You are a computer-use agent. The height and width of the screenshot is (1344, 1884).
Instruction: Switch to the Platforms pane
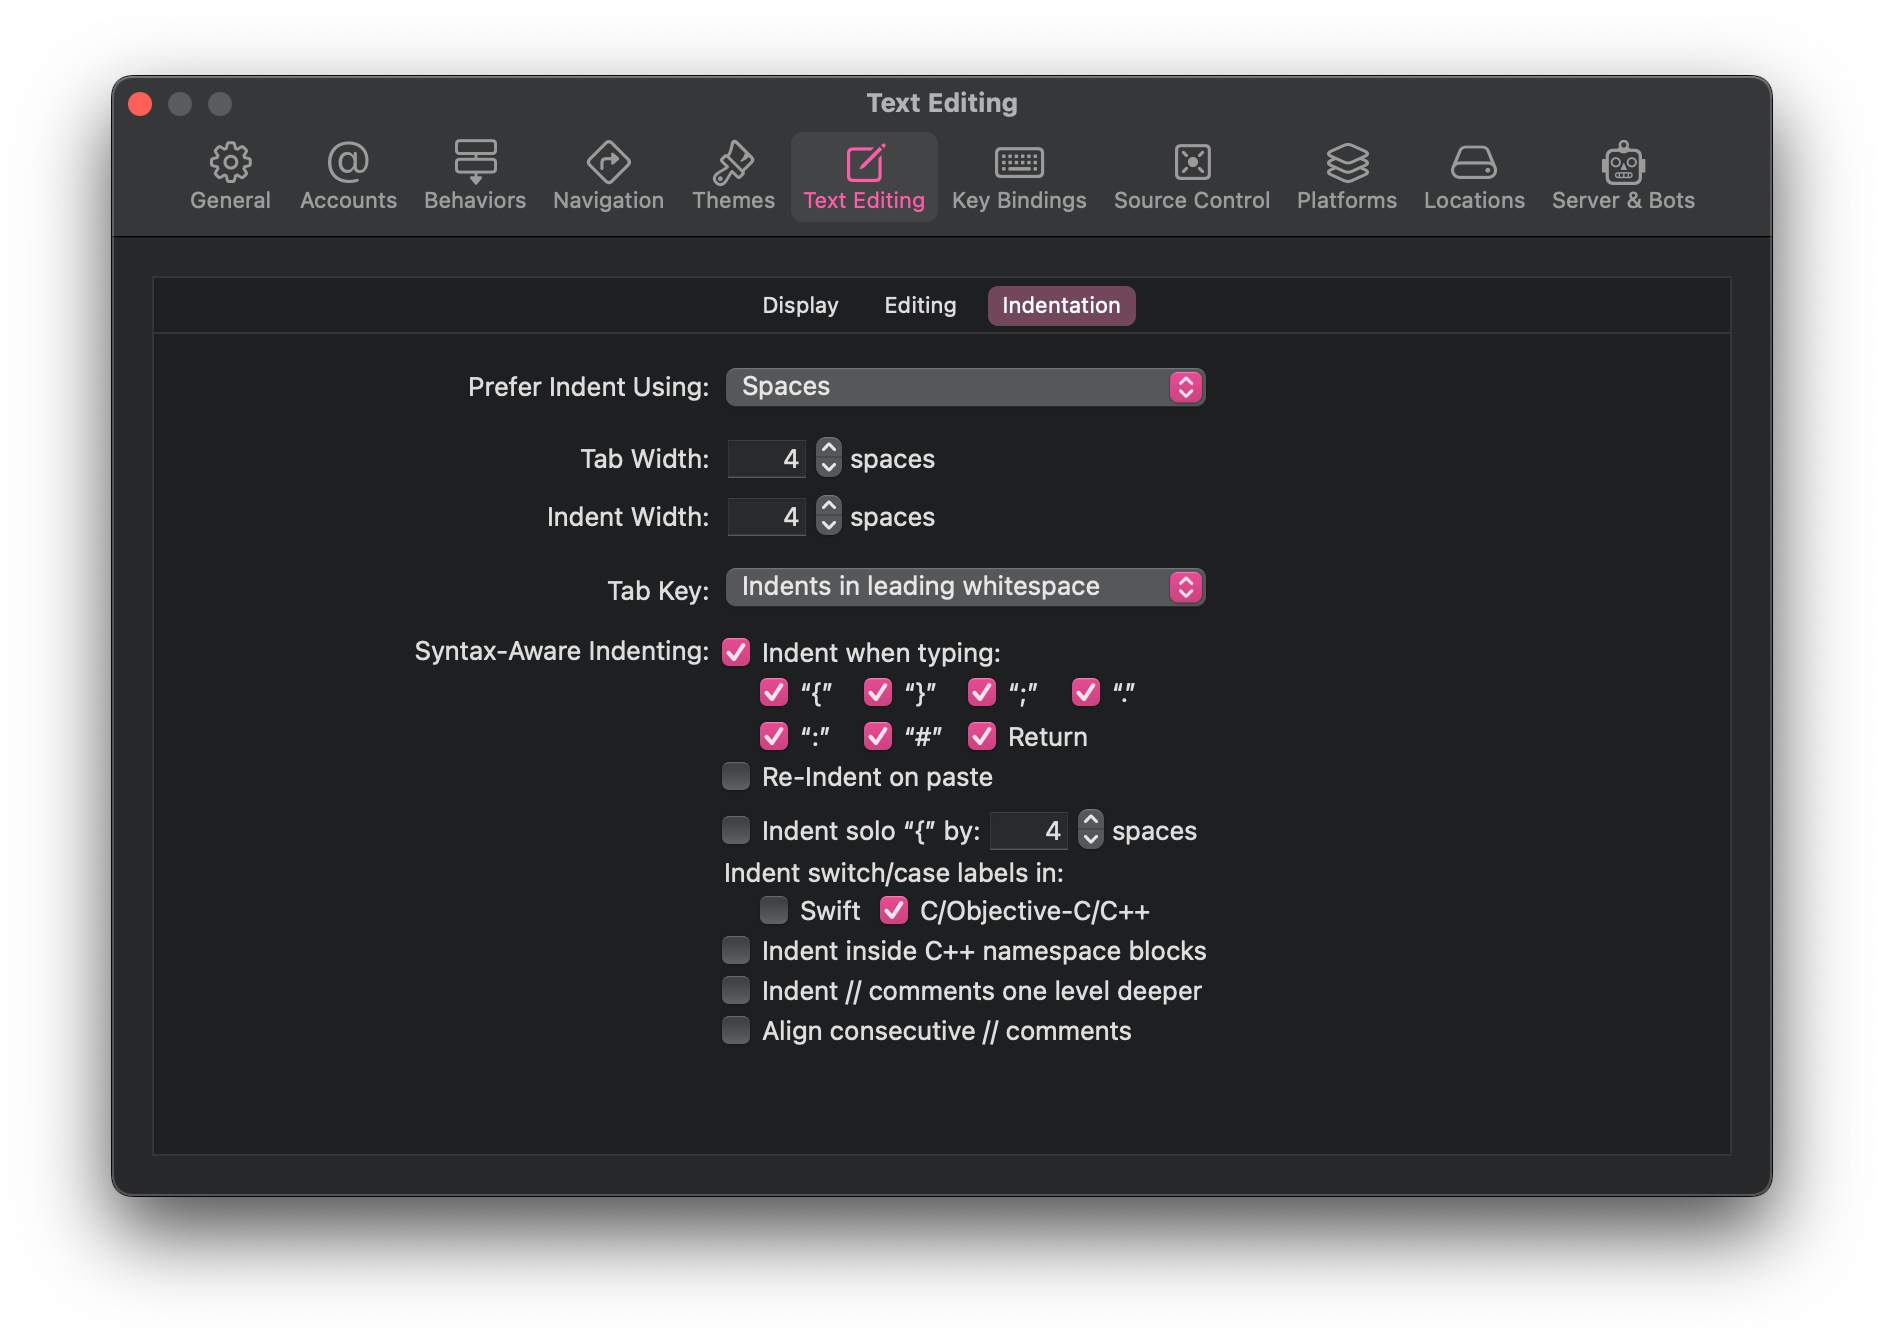pos(1346,177)
